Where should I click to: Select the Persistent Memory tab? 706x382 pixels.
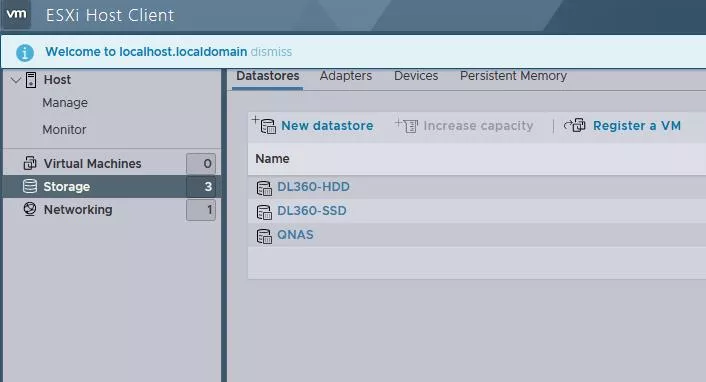click(x=513, y=76)
